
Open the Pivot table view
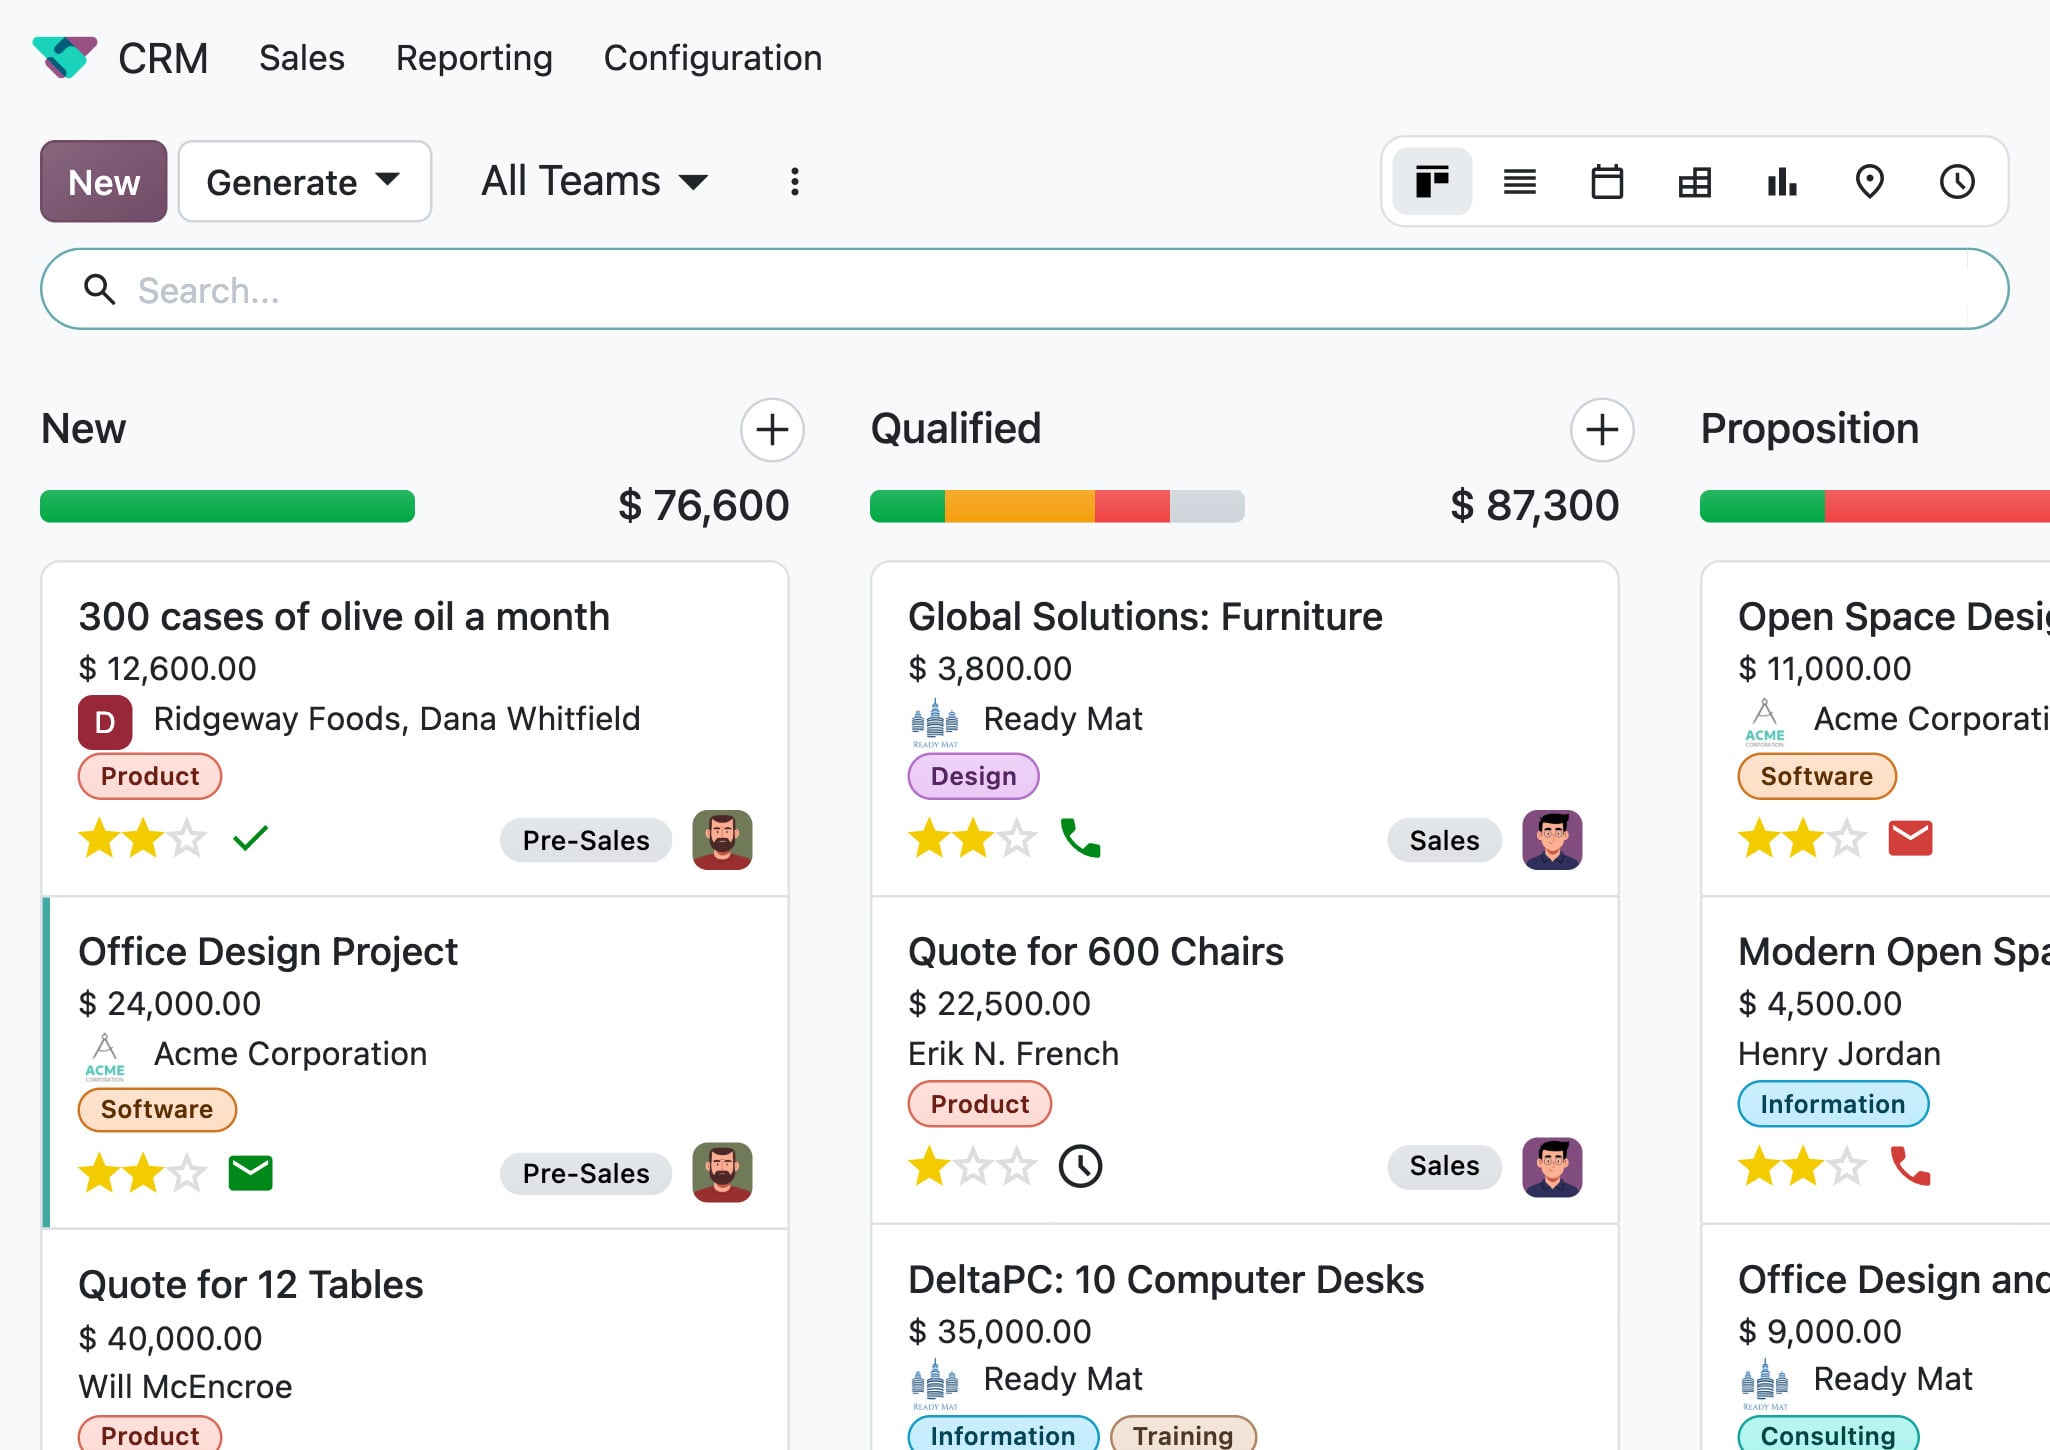pyautogui.click(x=1694, y=182)
